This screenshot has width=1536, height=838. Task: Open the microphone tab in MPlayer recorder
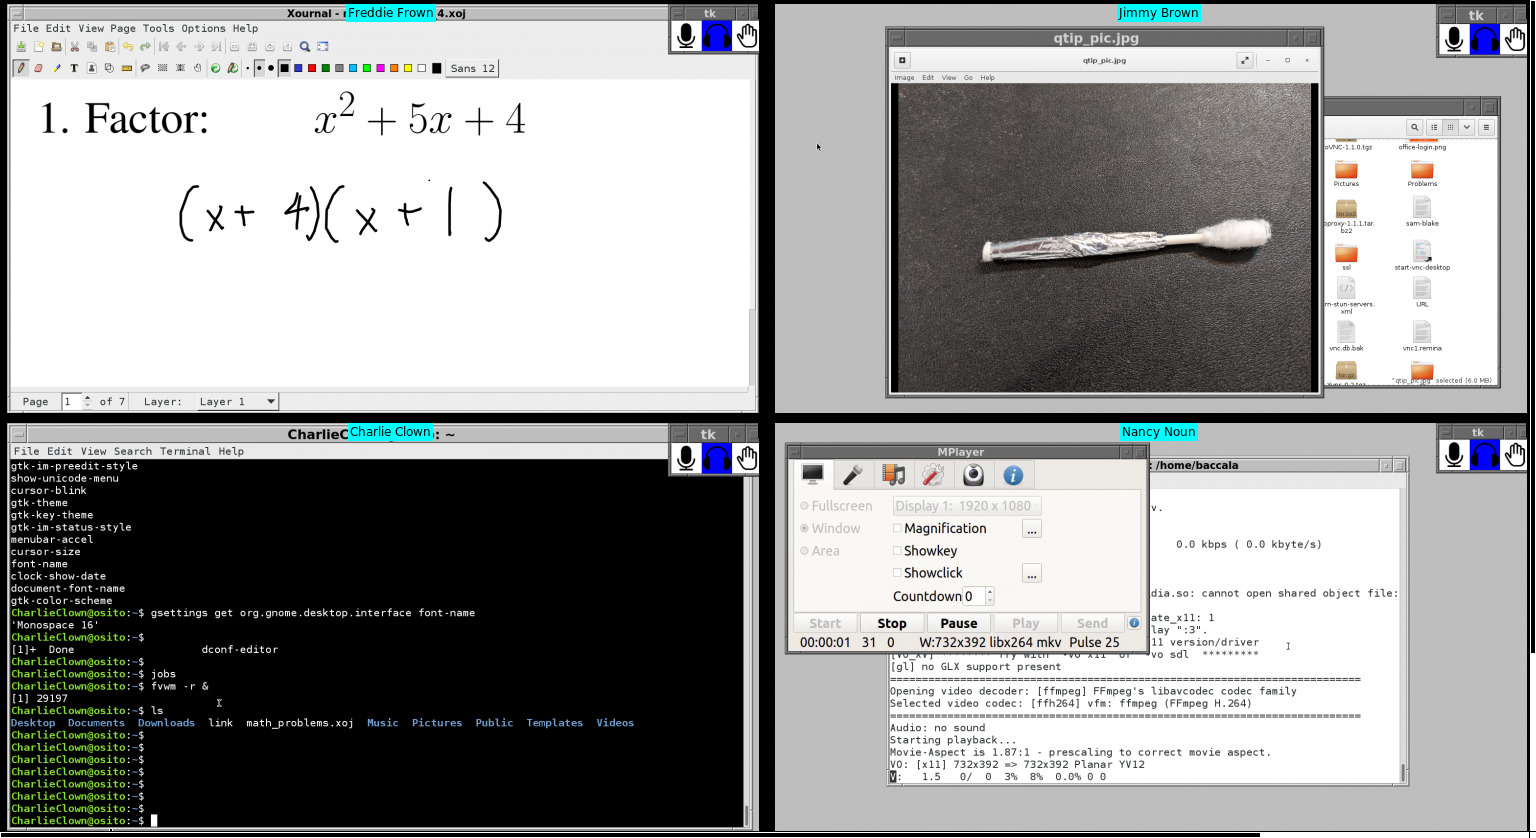click(853, 475)
